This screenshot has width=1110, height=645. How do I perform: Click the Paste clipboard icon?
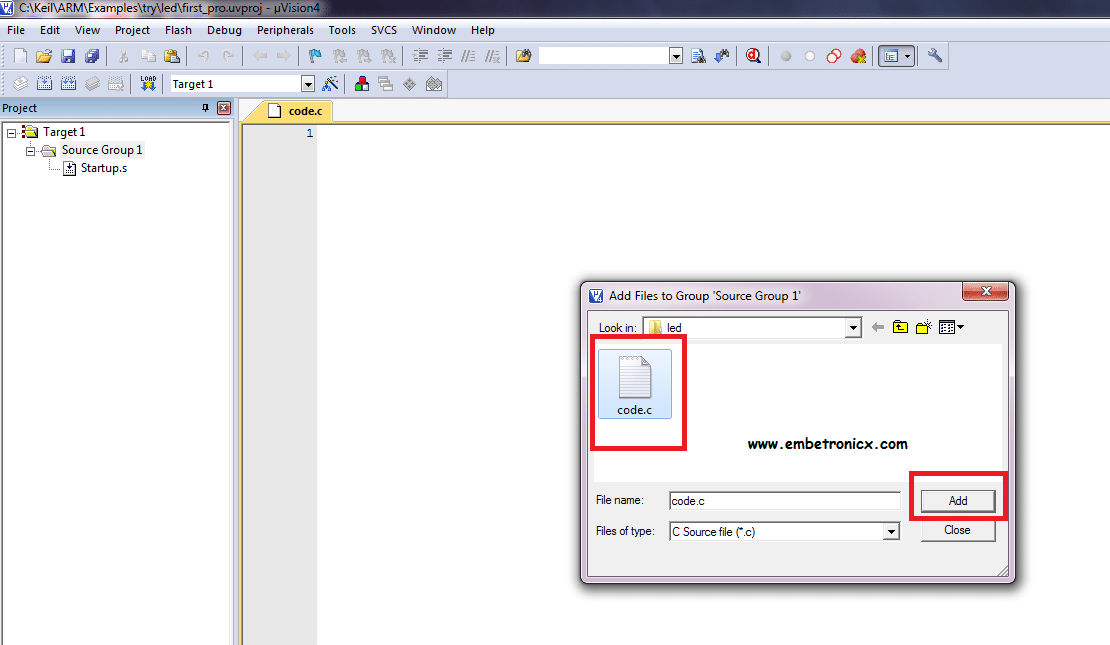(172, 56)
